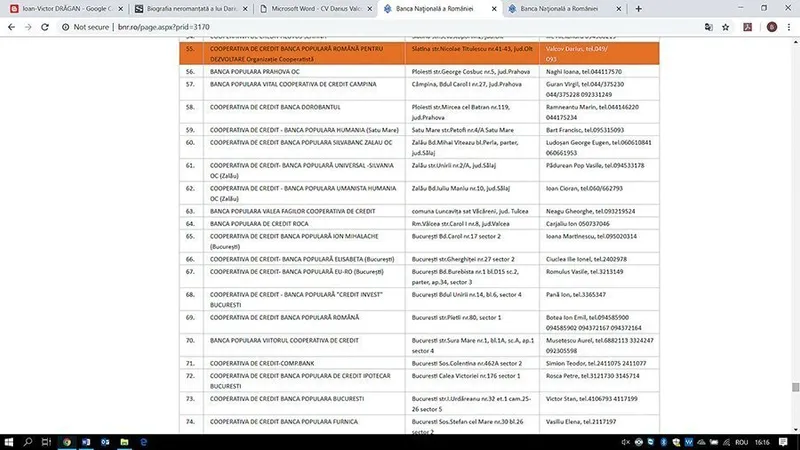Image resolution: width=800 pixels, height=450 pixels.
Task: Click the address bar URL bnr.ro/page.aspx?prid=3170
Action: (x=164, y=27)
